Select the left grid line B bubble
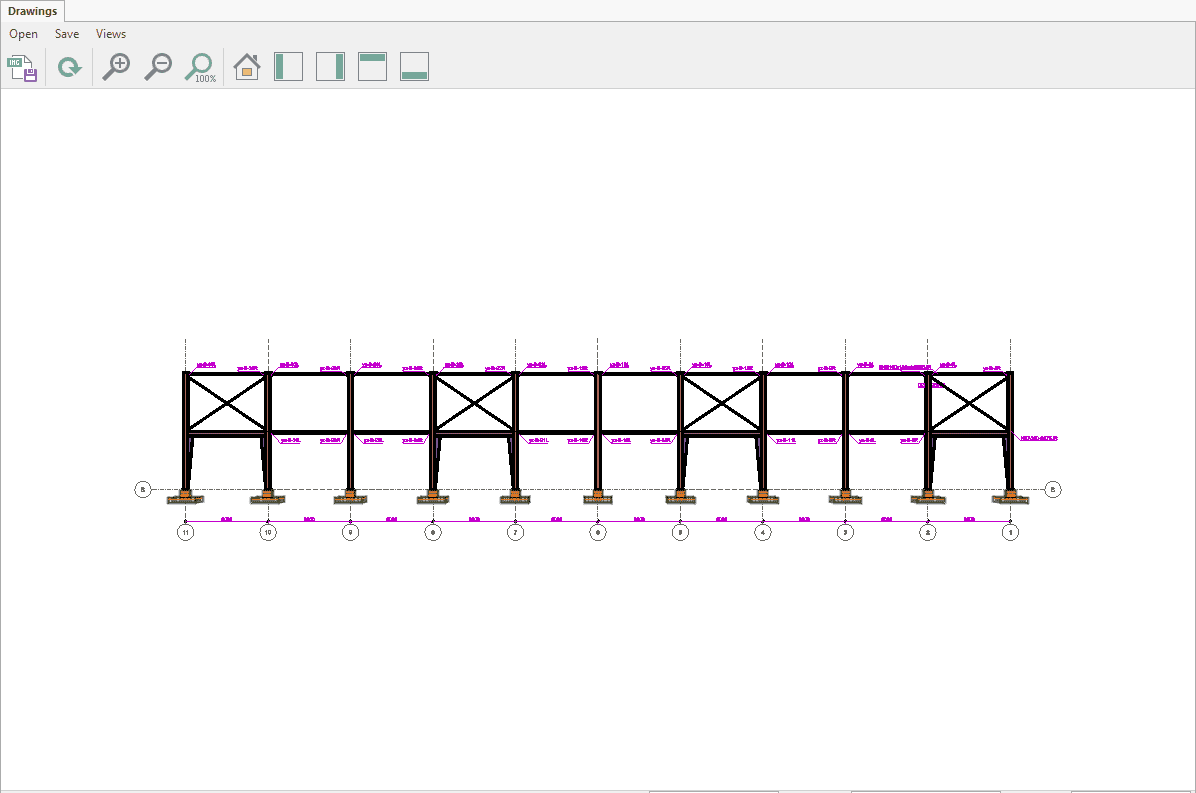The image size is (1196, 793). pos(143,489)
